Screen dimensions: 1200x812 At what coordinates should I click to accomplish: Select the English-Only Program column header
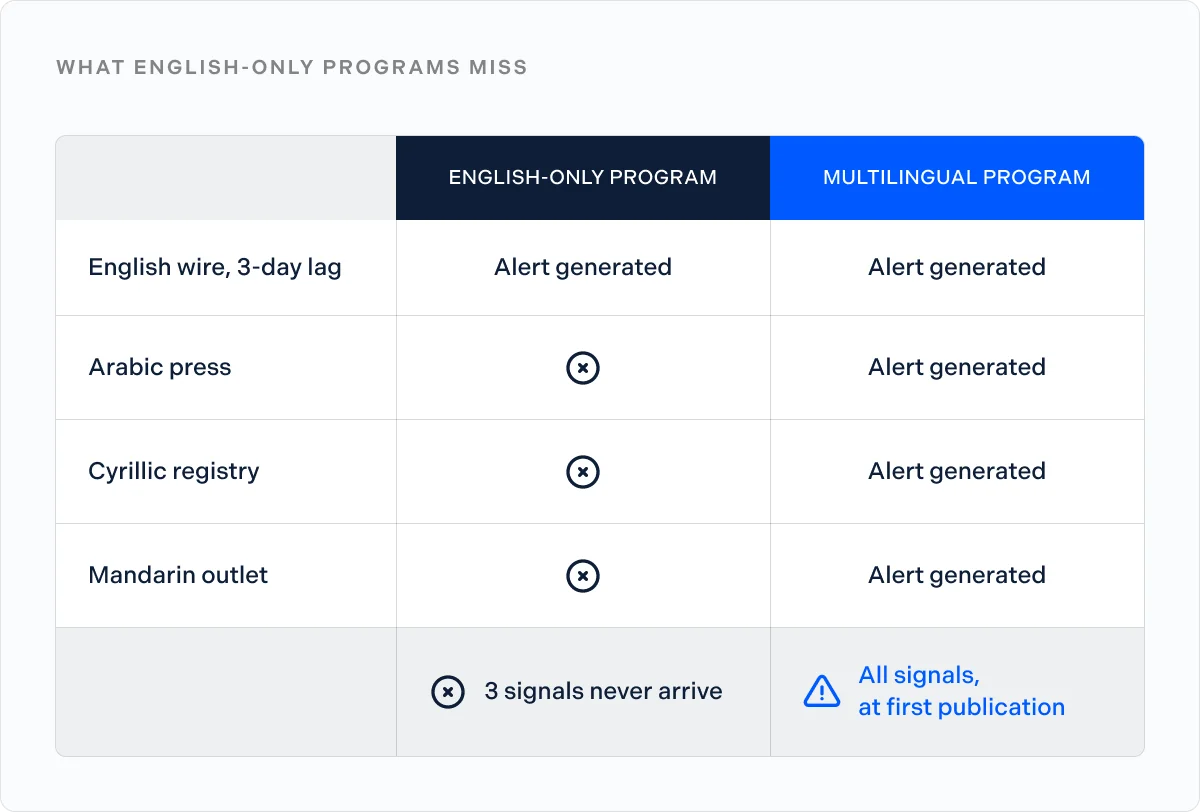tap(583, 178)
